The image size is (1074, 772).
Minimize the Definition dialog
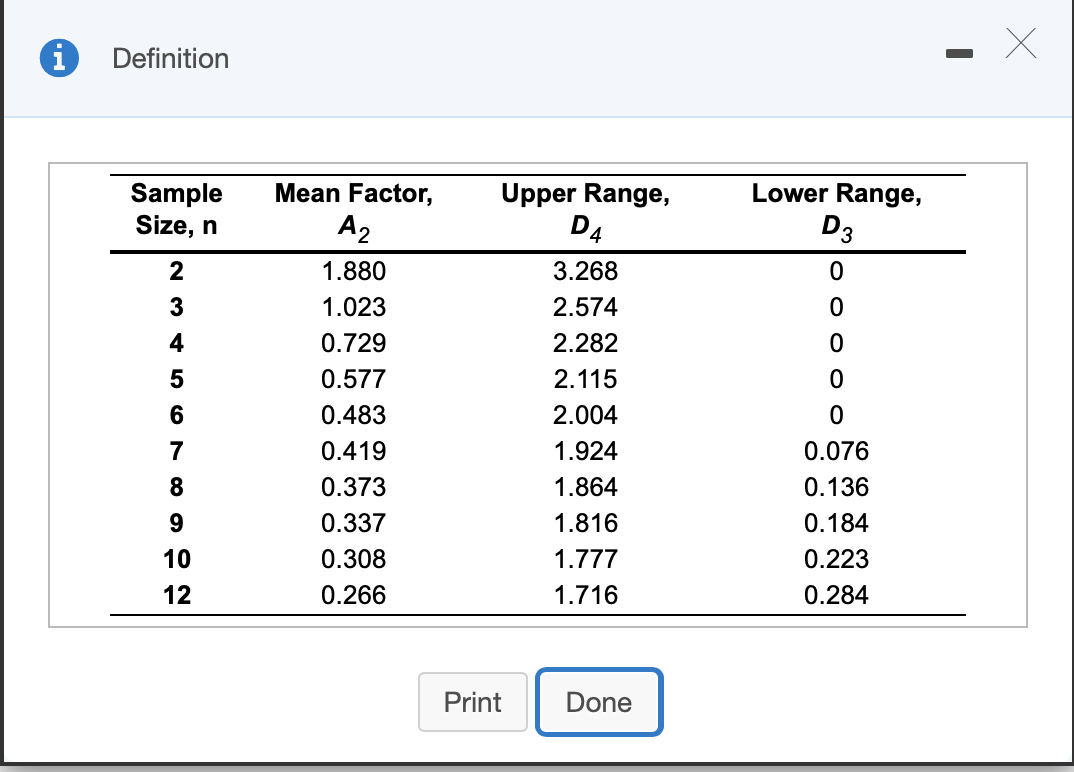tap(960, 55)
